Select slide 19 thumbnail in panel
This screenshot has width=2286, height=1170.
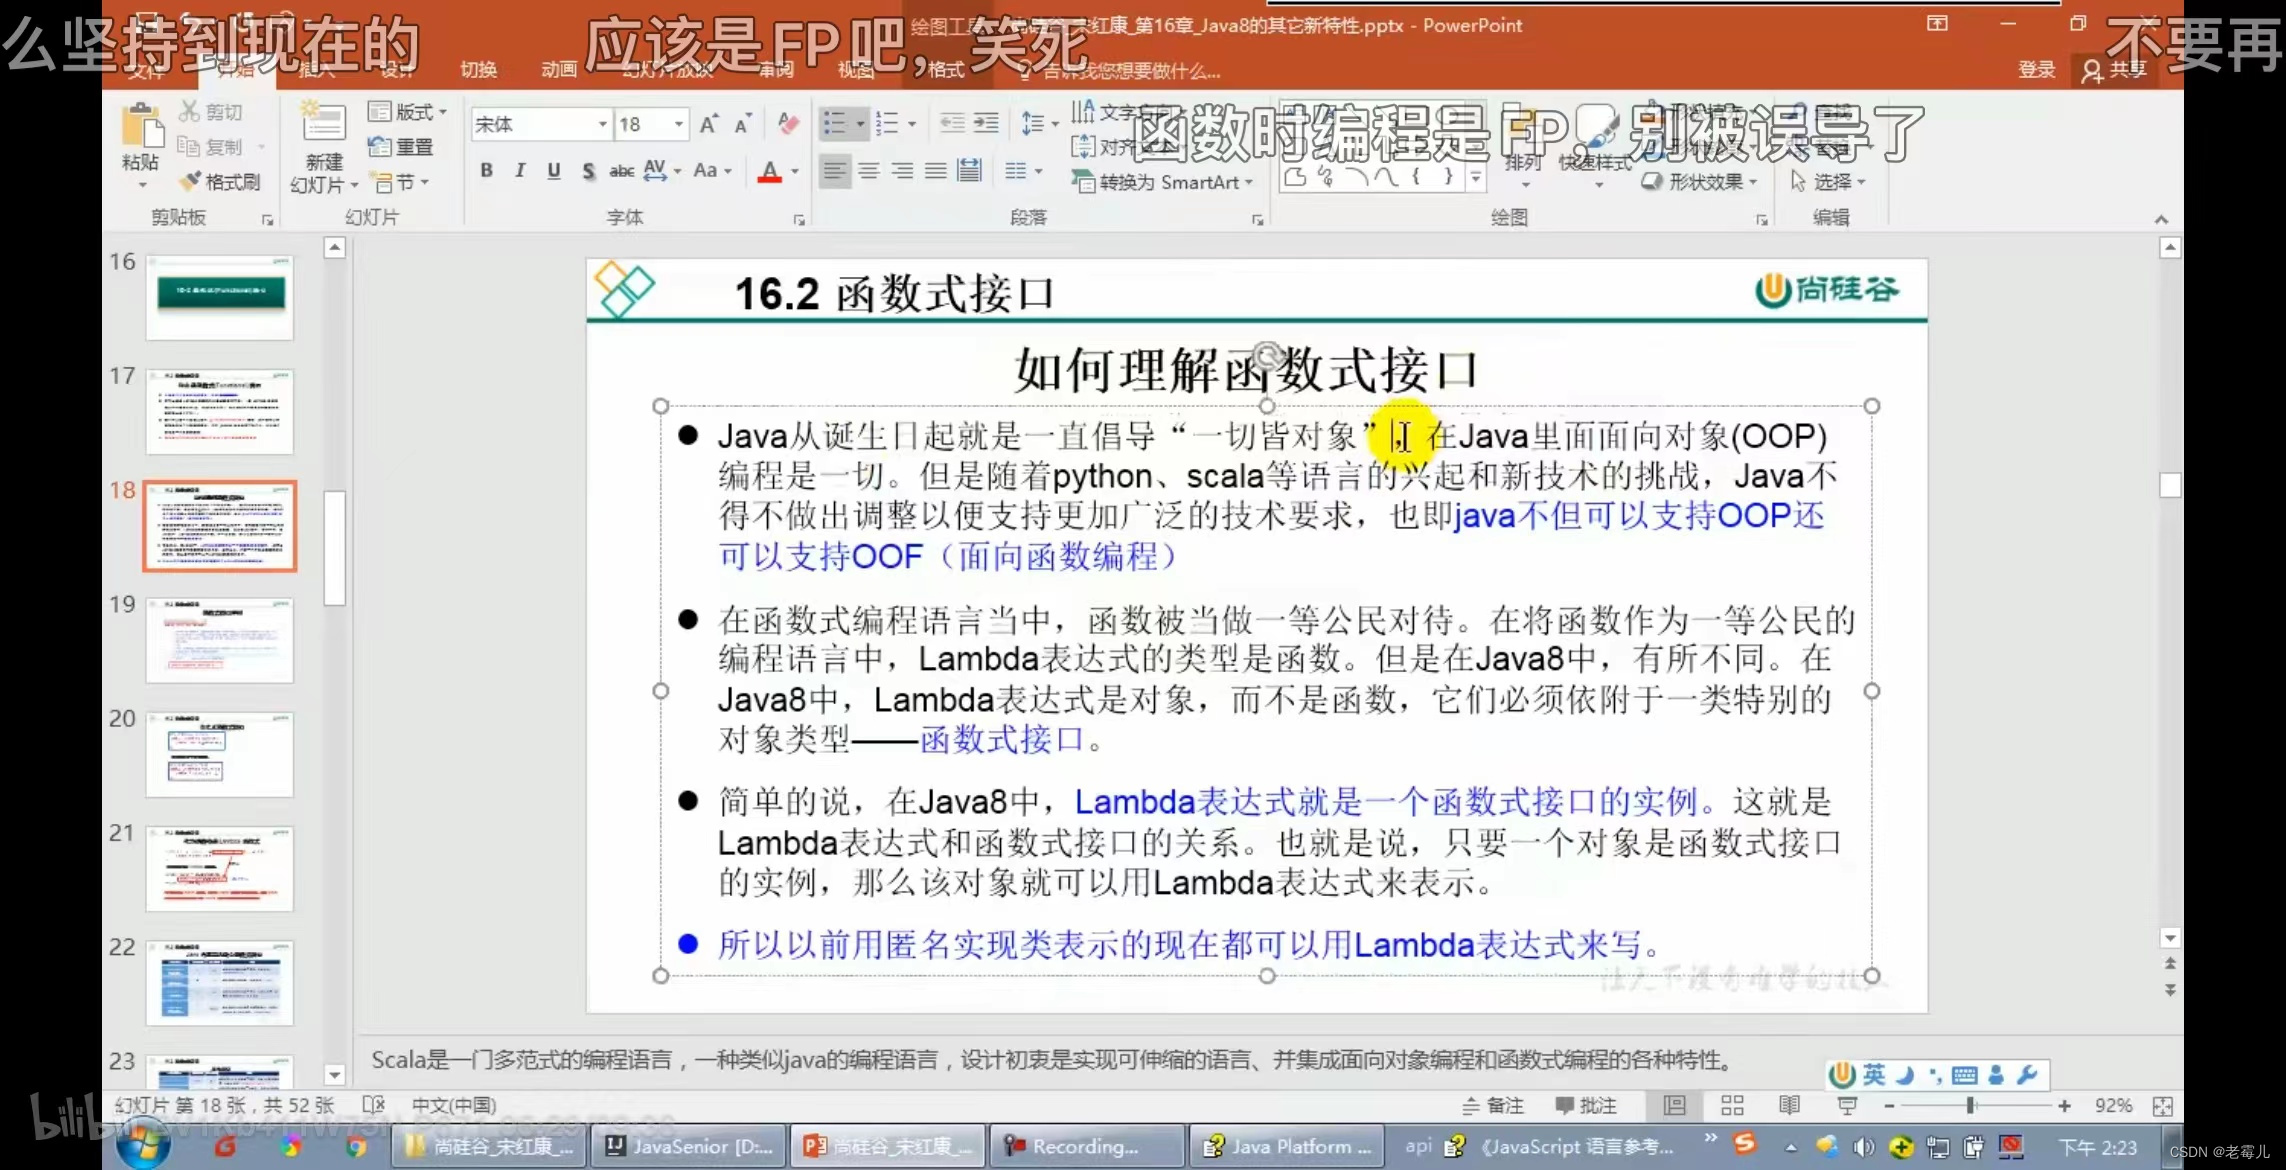pos(220,640)
